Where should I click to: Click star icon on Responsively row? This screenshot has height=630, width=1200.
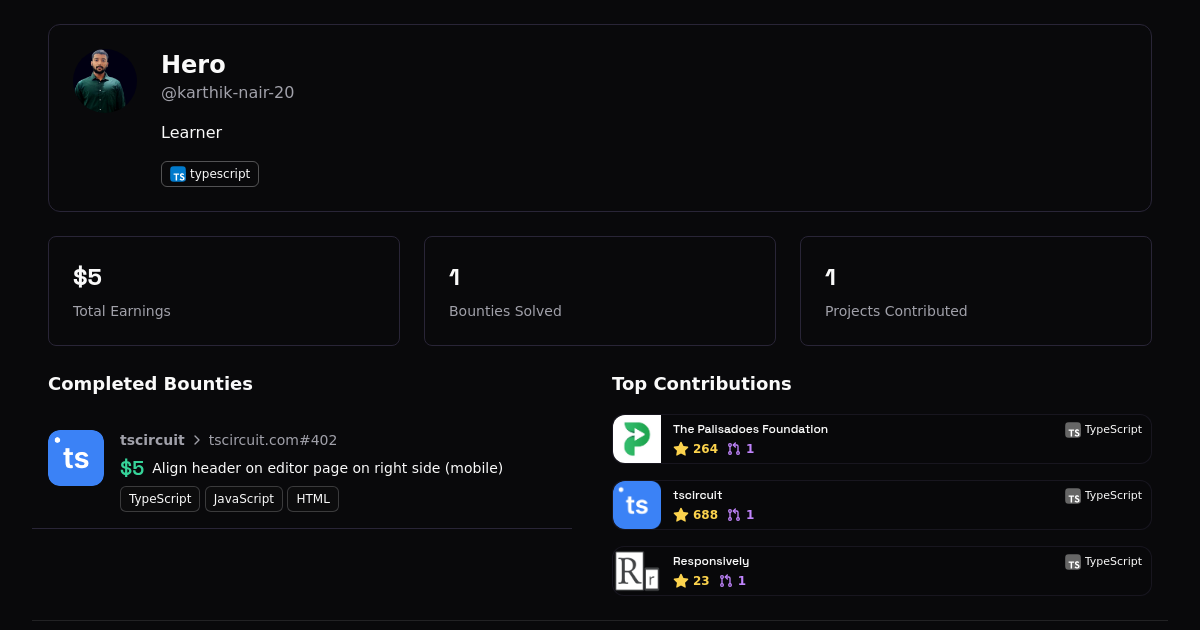(681, 581)
